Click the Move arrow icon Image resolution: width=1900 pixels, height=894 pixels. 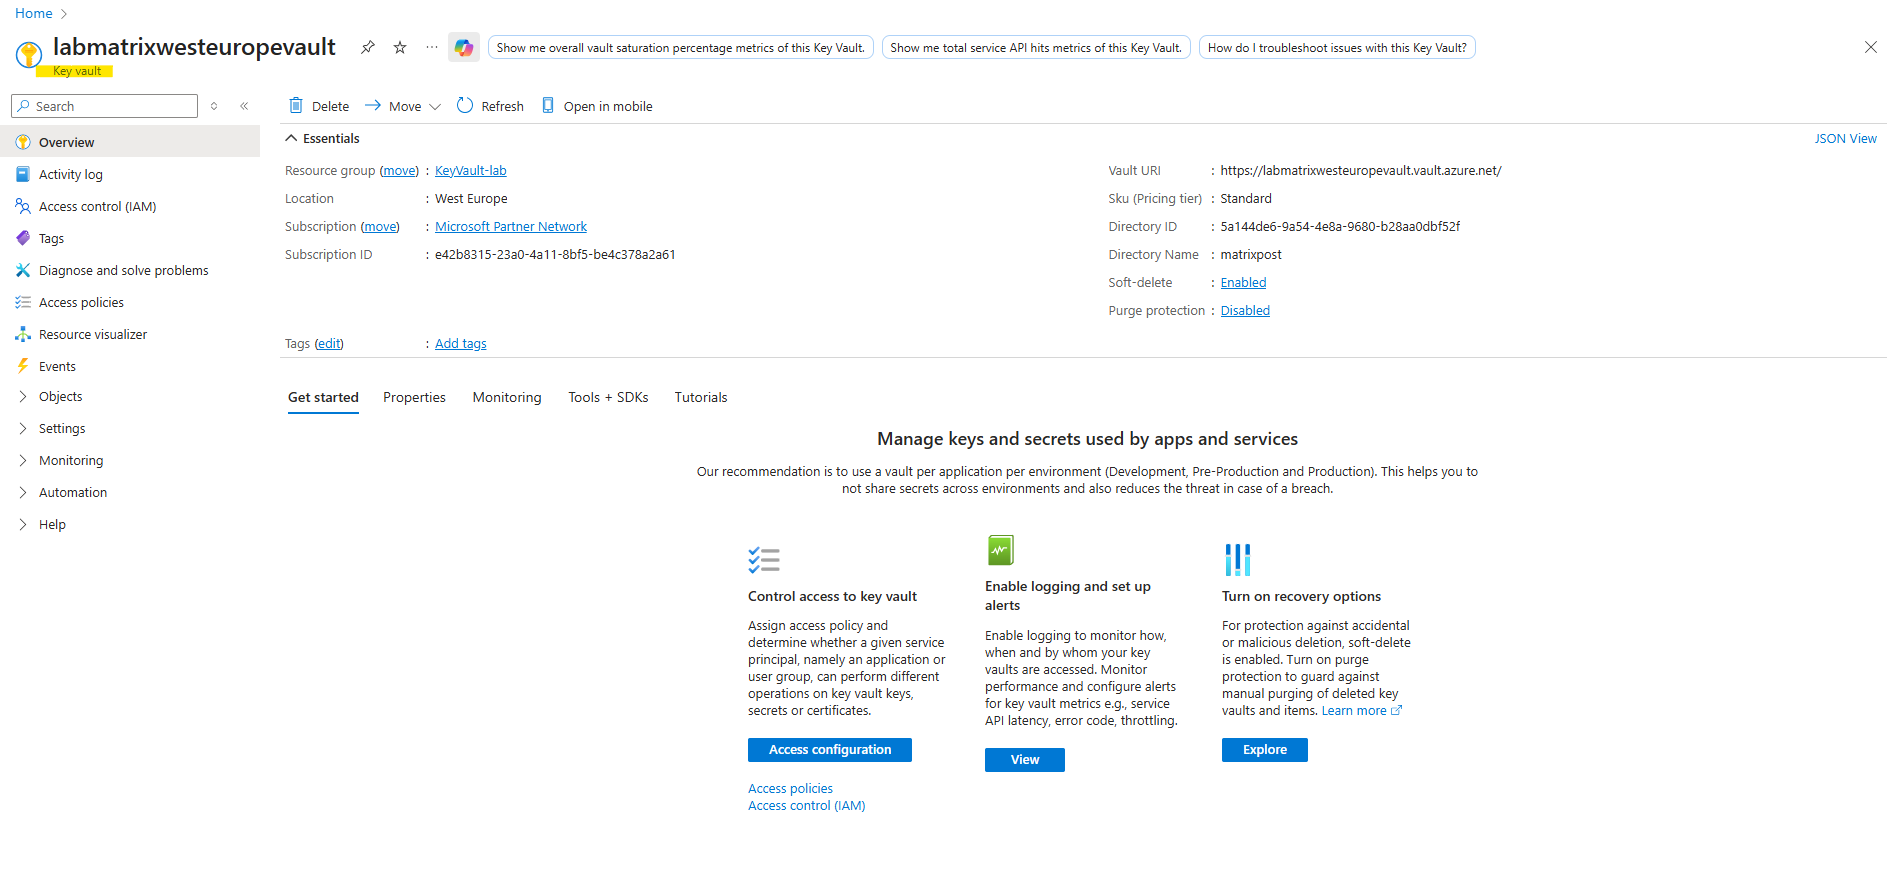373,105
